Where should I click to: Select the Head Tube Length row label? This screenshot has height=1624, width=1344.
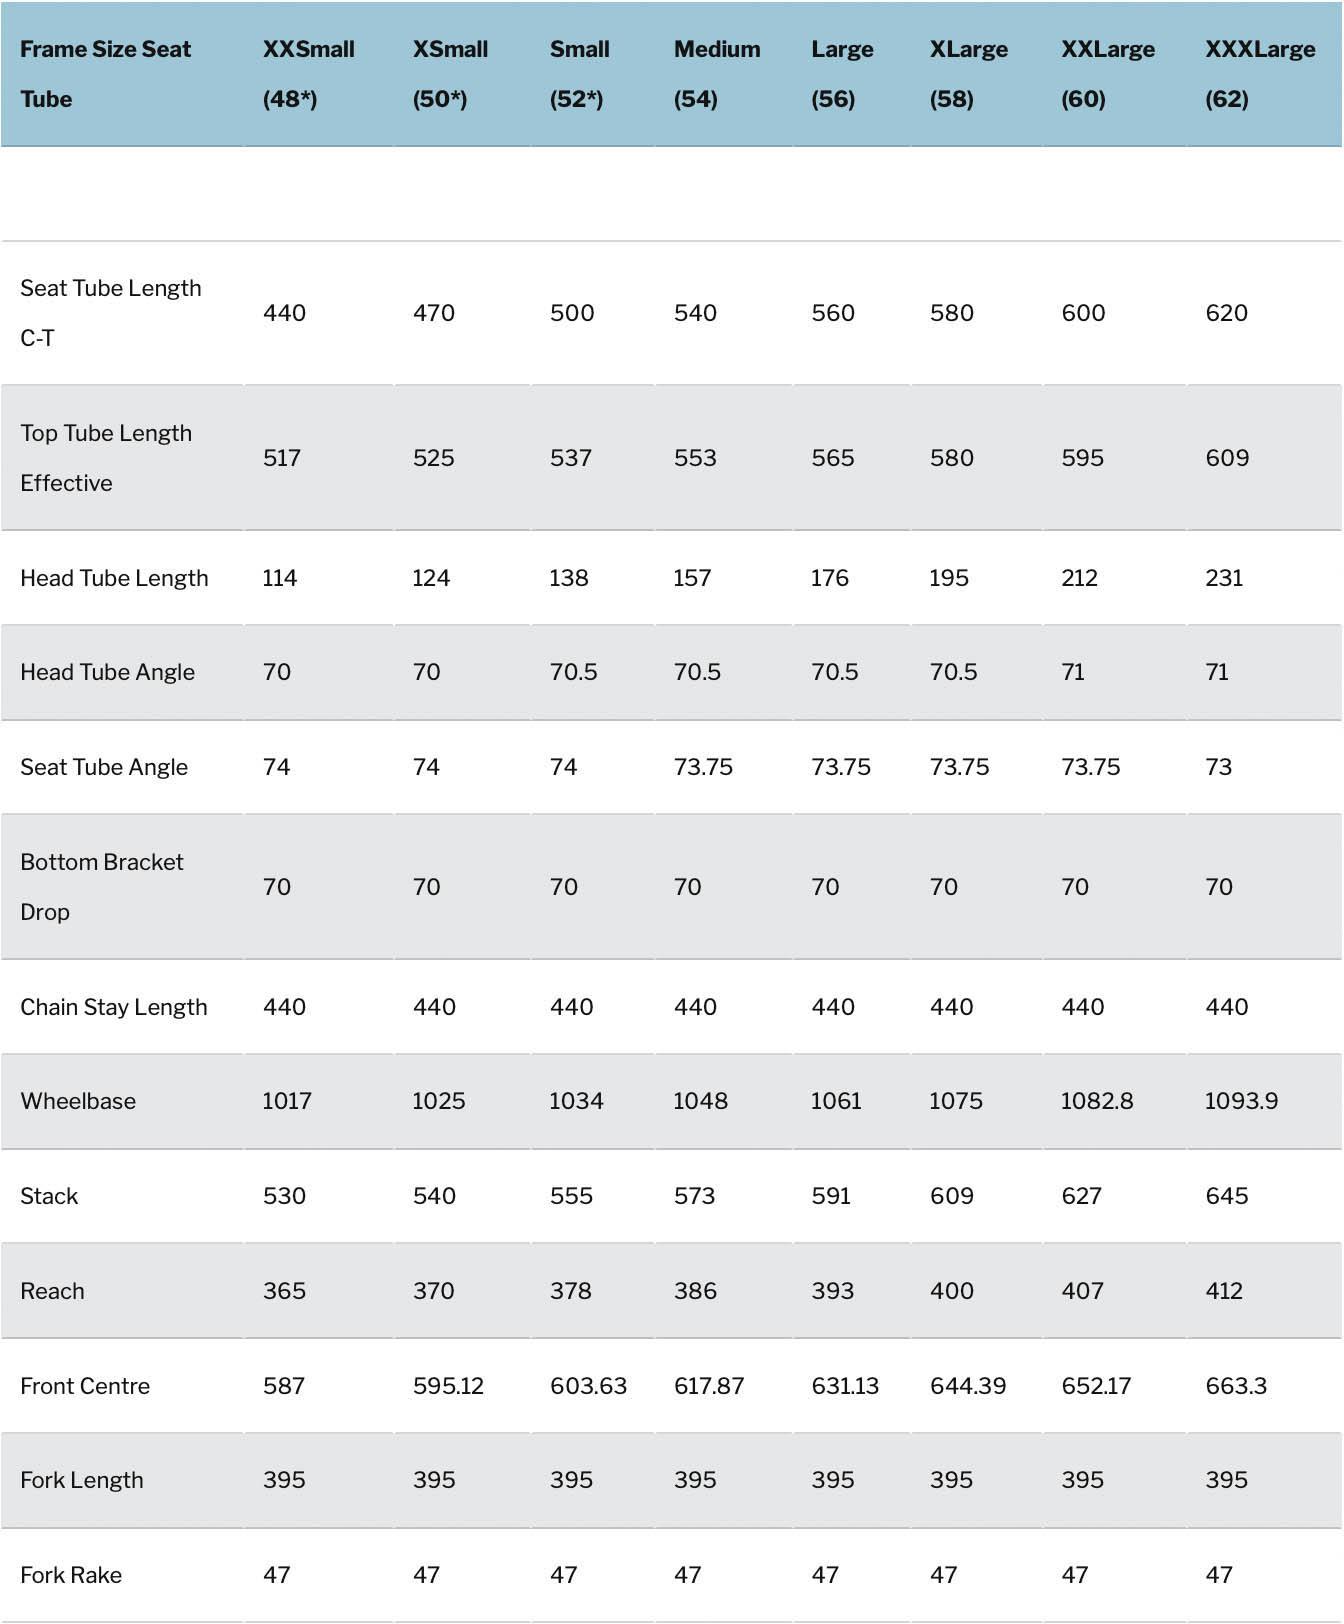pos(114,578)
